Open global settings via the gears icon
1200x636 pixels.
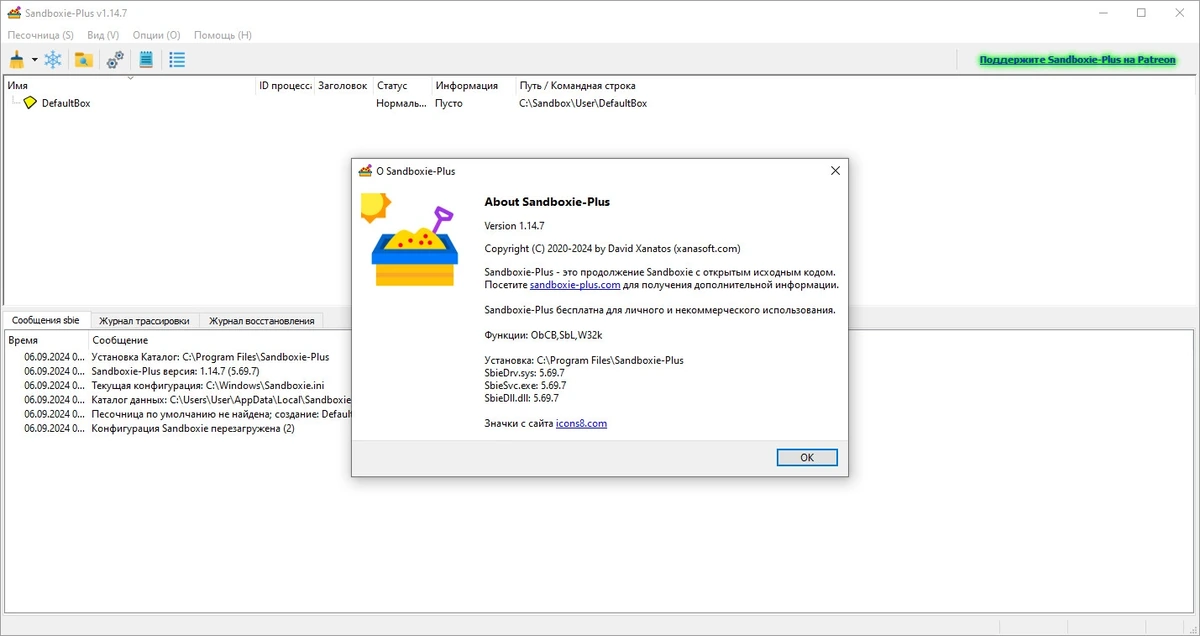(x=115, y=60)
